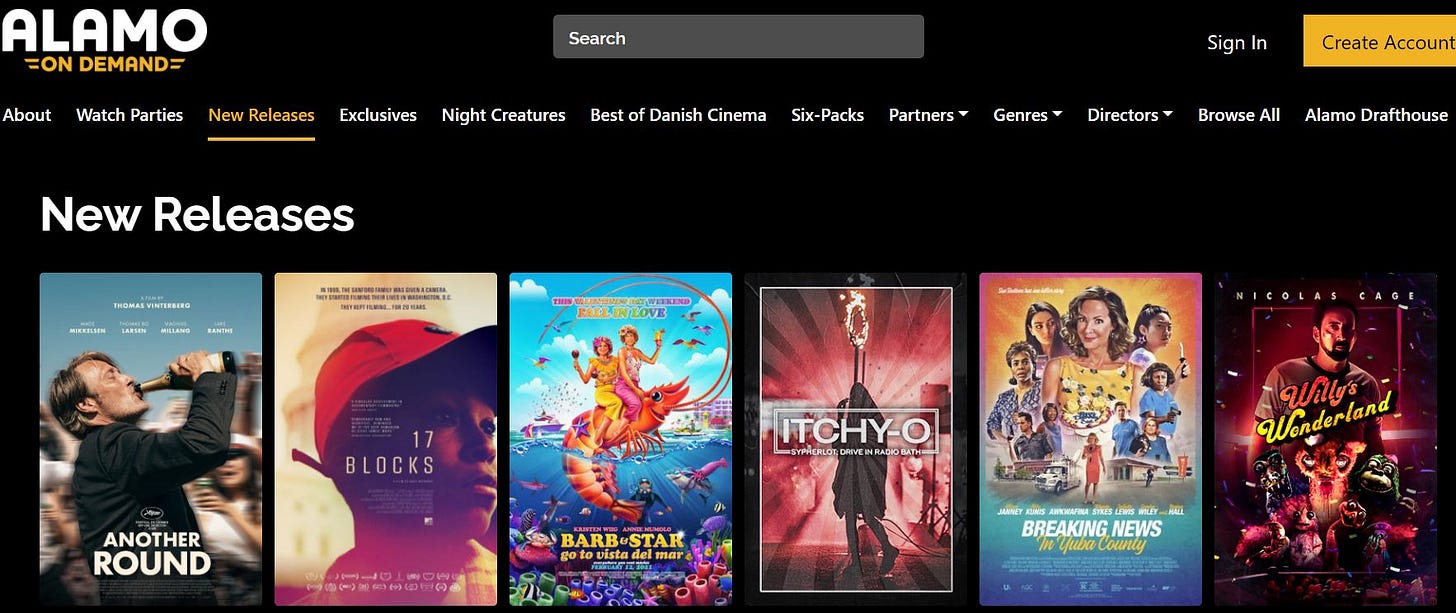This screenshot has width=1456, height=613.
Task: Open the 17 Blocks poster
Action: (x=386, y=439)
